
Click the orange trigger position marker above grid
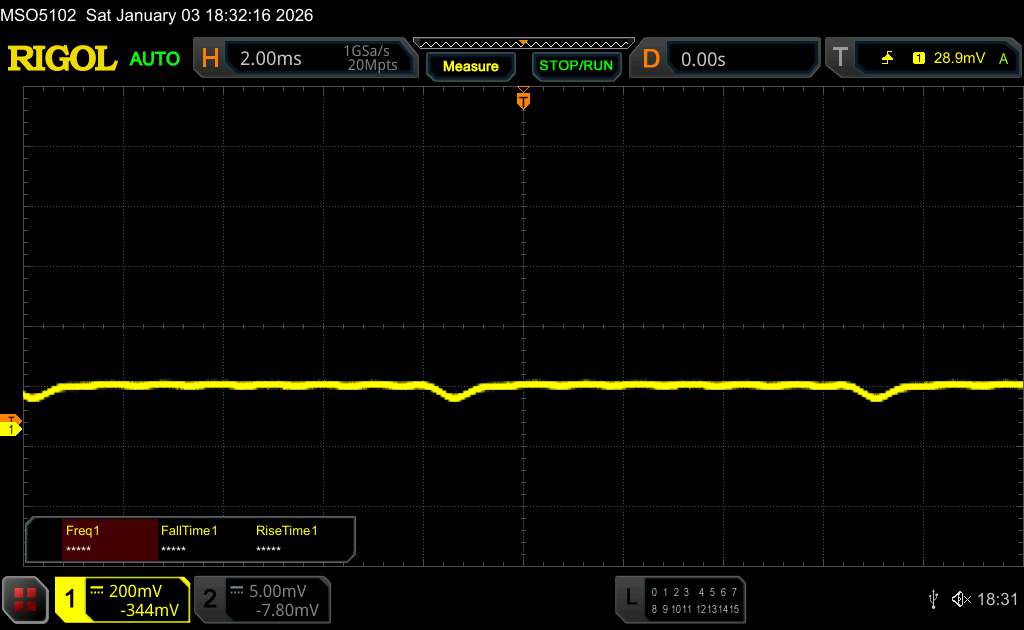point(523,99)
